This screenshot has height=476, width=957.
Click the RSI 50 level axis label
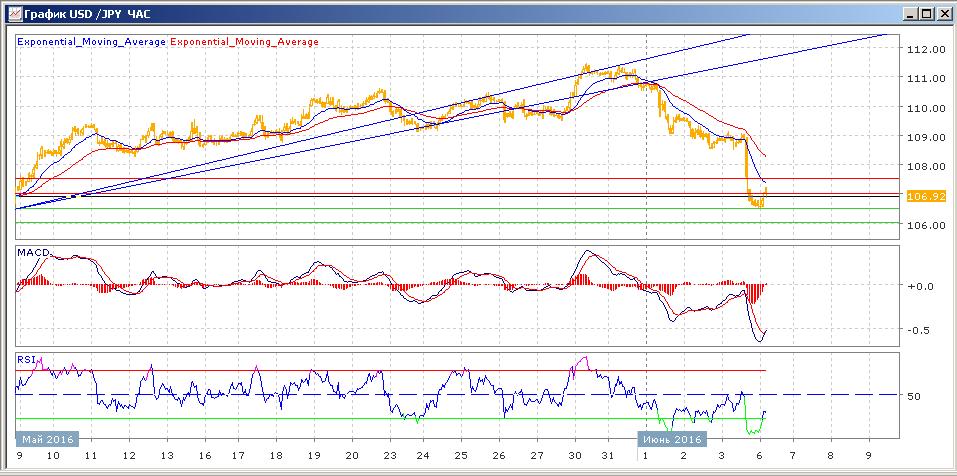pos(913,396)
